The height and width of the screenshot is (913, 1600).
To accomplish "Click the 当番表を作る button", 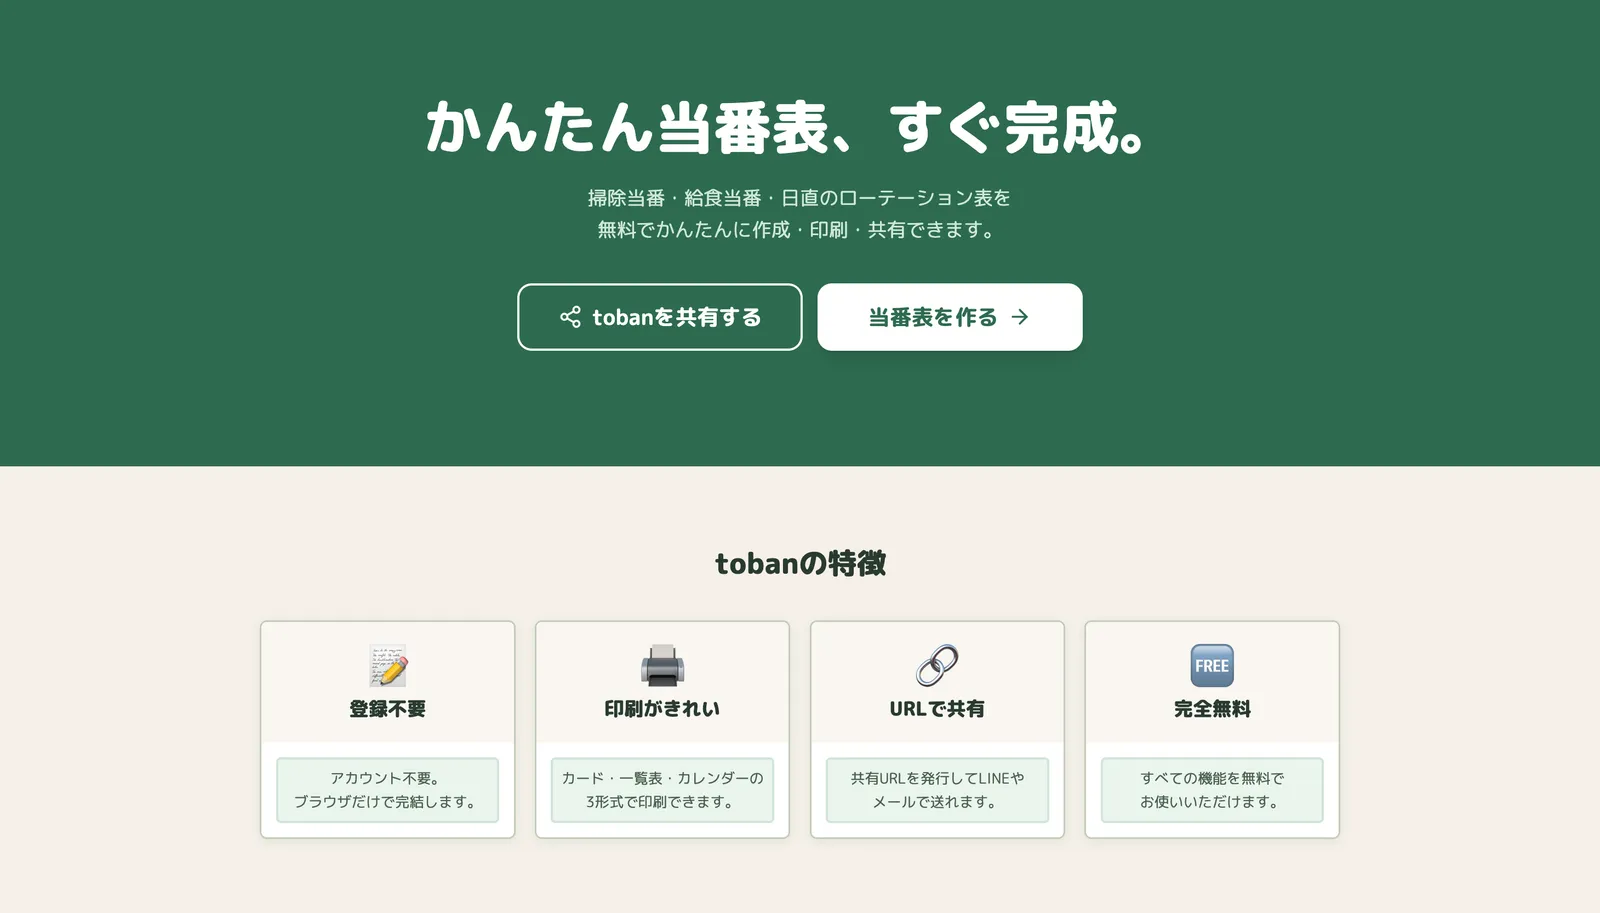I will coord(950,317).
